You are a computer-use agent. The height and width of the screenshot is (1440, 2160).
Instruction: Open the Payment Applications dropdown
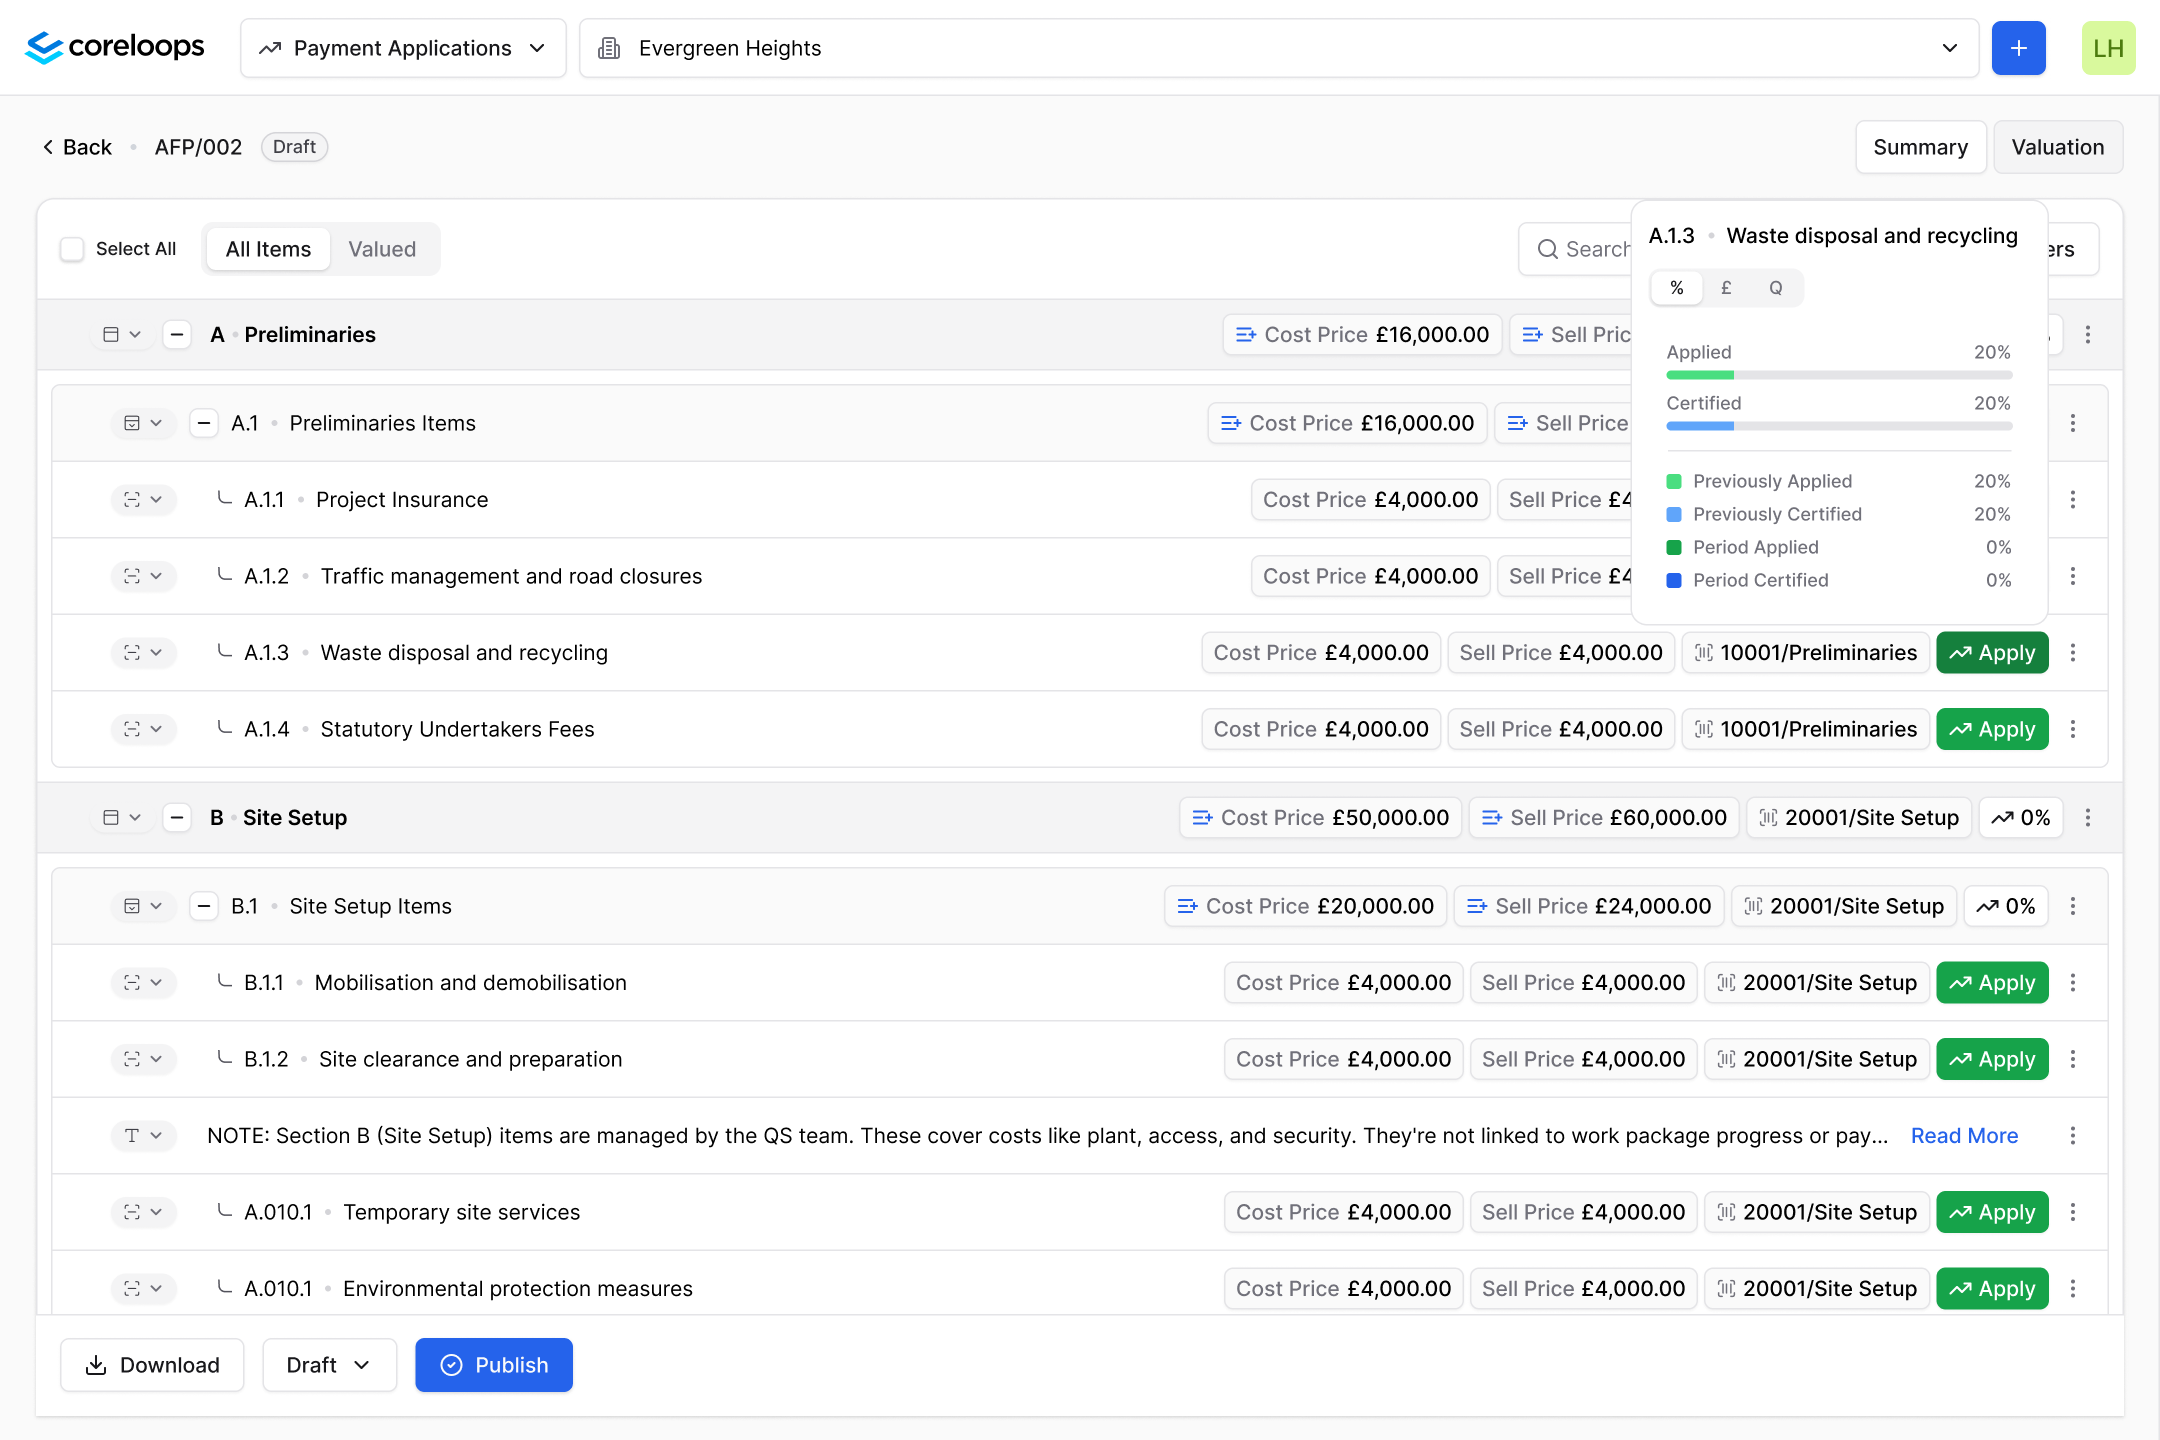pos(403,48)
